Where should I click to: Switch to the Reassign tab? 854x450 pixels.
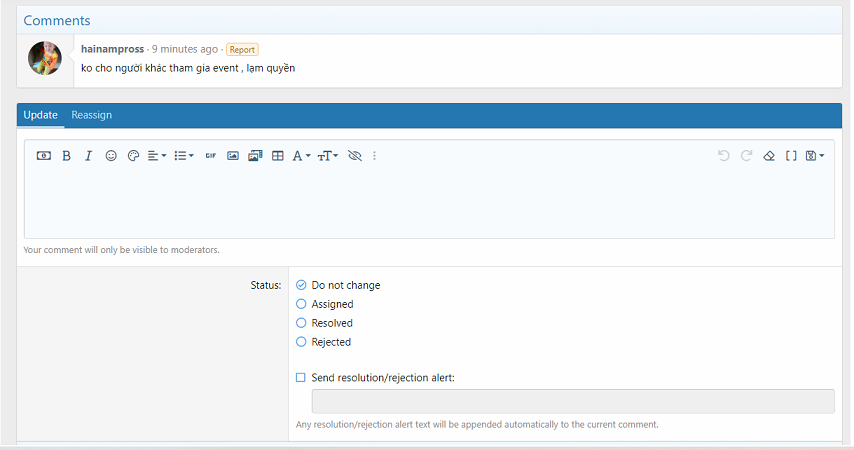coord(91,115)
